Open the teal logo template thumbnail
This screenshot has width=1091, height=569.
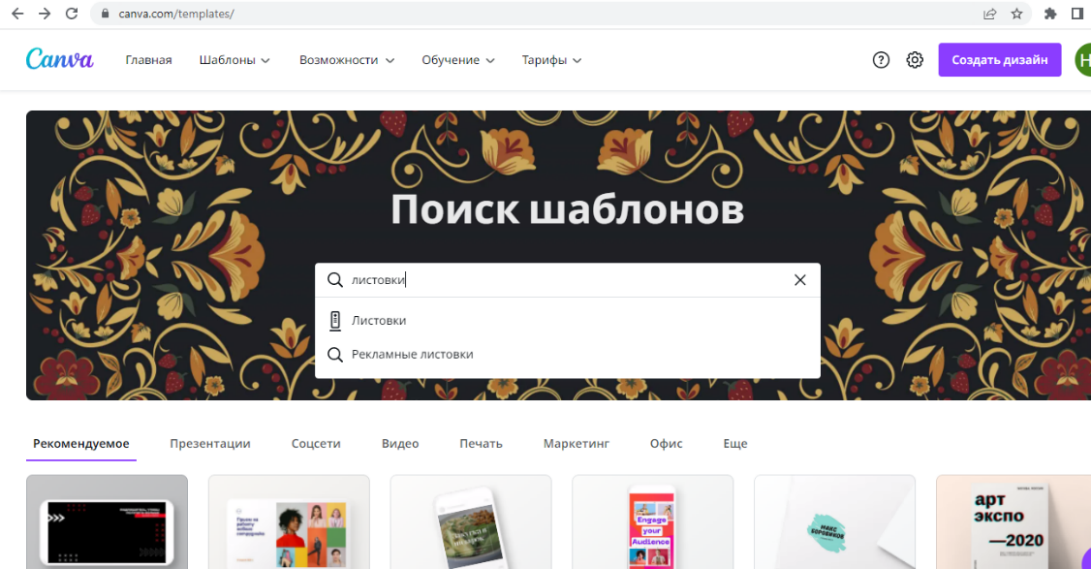[835, 522]
